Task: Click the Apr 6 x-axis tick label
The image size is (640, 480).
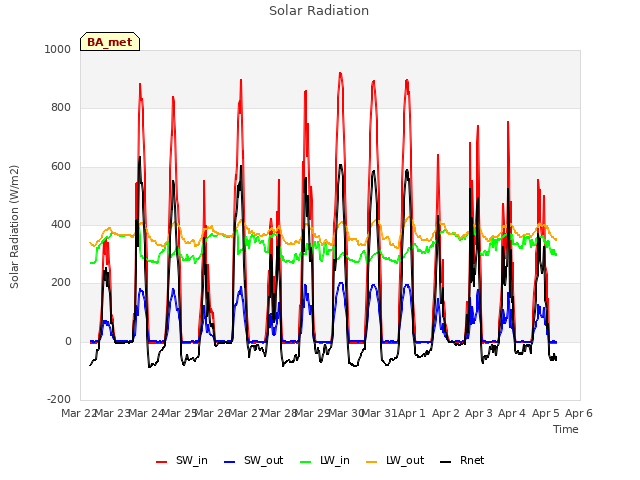Action: pos(579,413)
